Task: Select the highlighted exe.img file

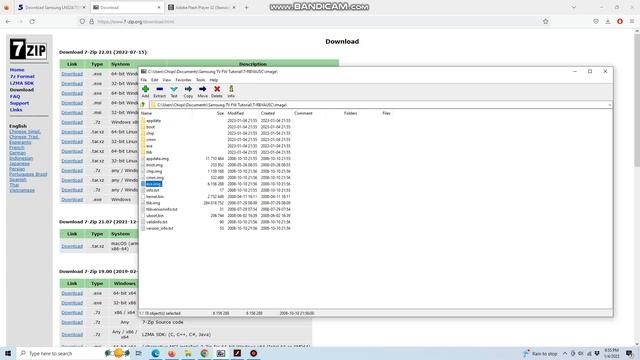Action: point(153,184)
